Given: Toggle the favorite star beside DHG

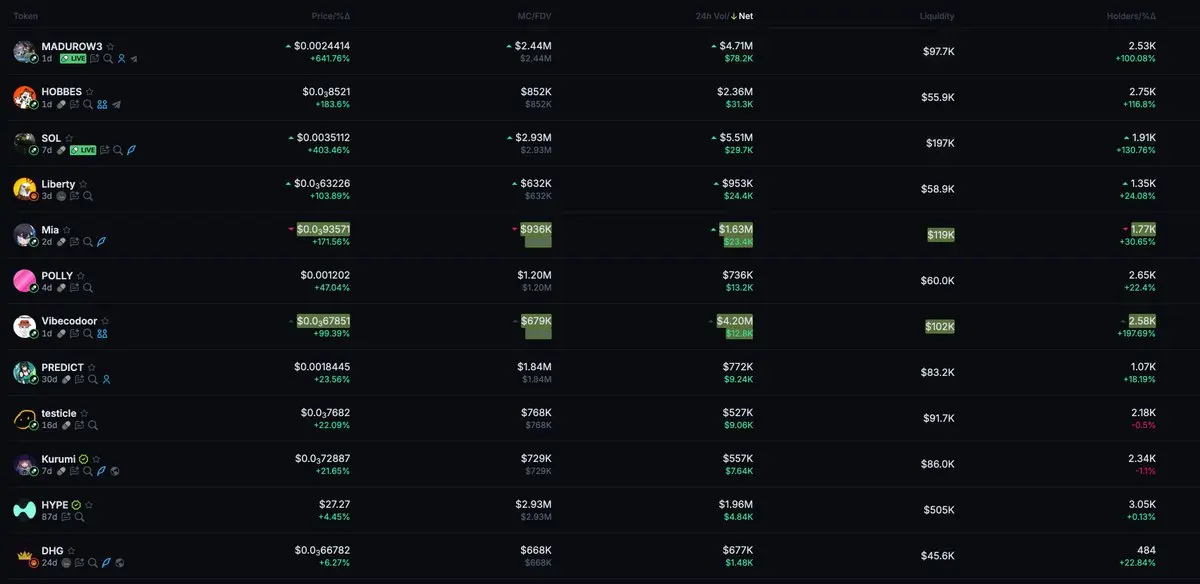Looking at the screenshot, I should (x=71, y=550).
